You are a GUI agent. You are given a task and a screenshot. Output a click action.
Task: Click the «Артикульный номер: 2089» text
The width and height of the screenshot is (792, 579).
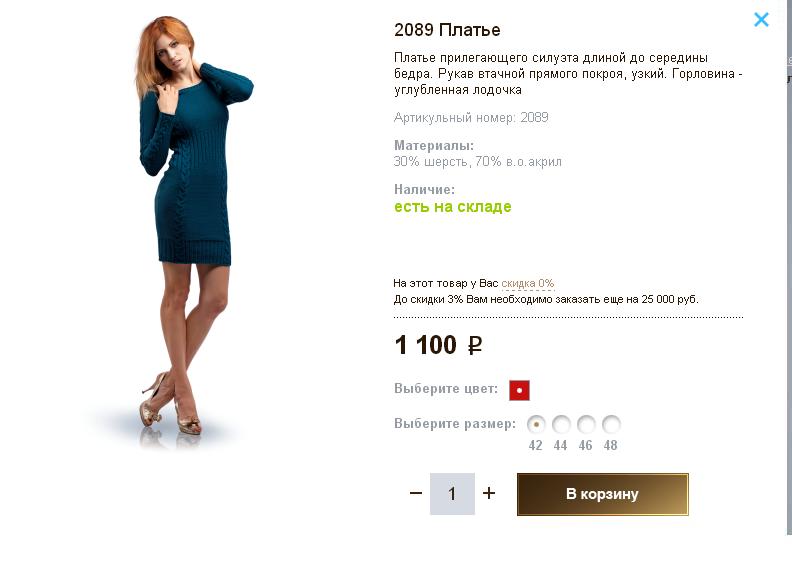pos(471,118)
